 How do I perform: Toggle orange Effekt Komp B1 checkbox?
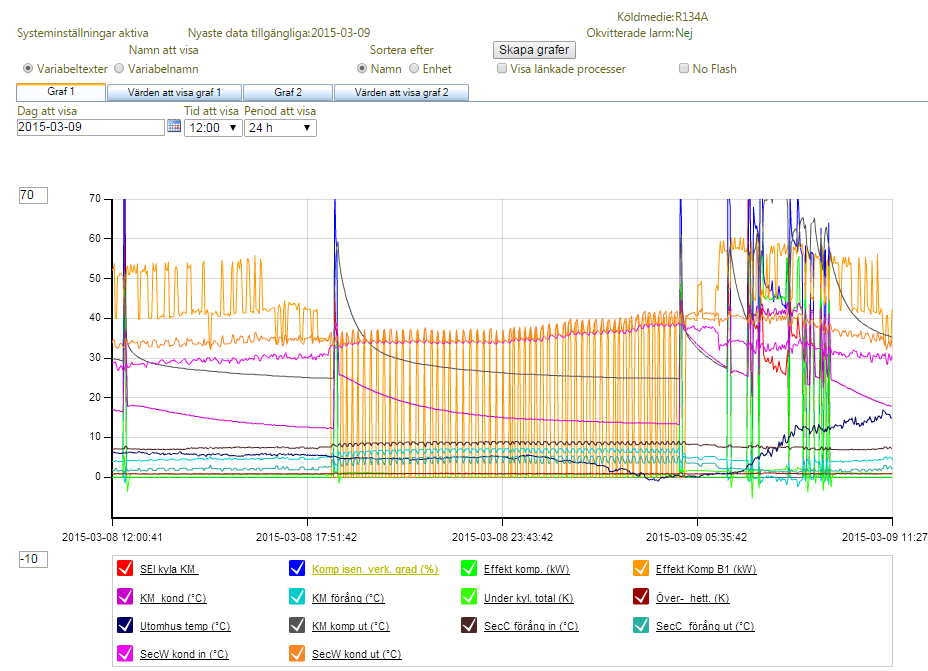coord(641,568)
